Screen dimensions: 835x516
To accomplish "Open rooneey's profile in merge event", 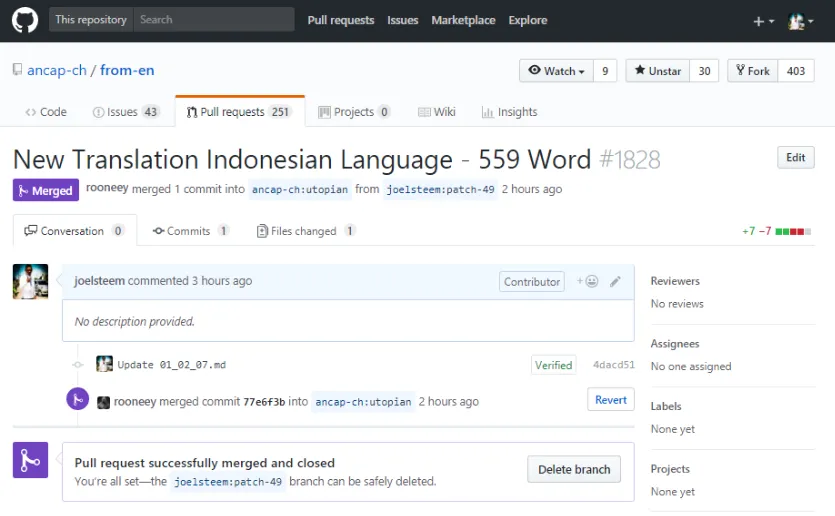I will pyautogui.click(x=135, y=402).
